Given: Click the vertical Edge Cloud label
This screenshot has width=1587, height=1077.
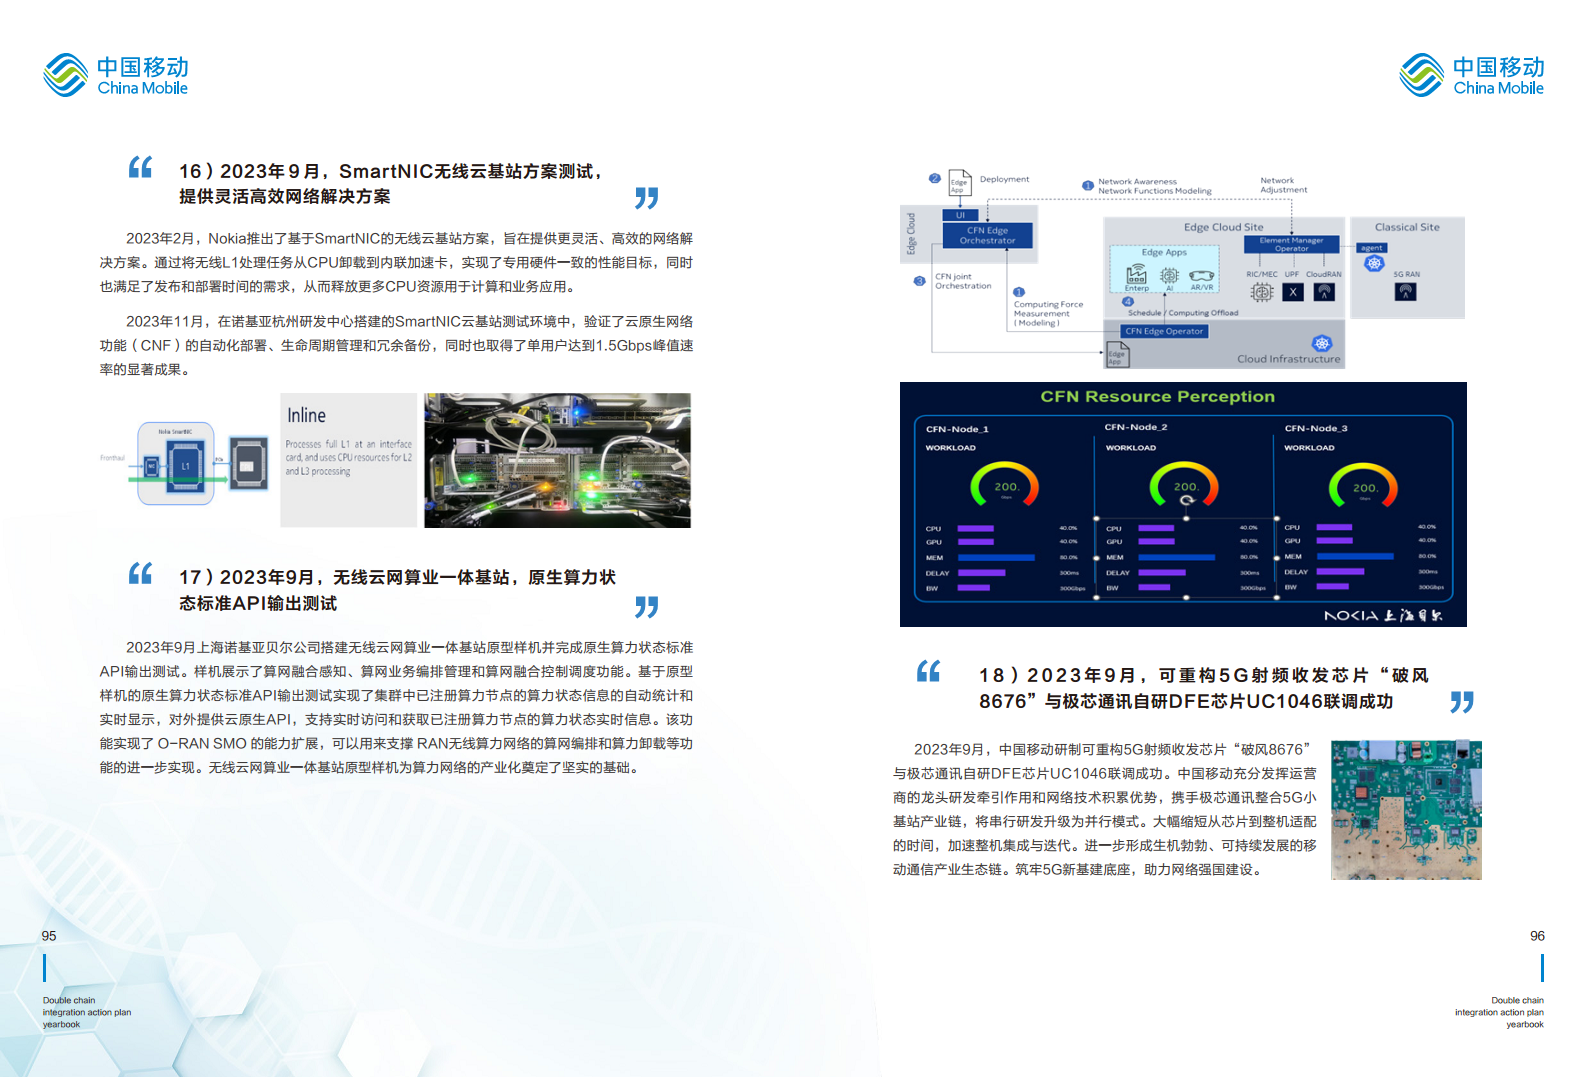Looking at the screenshot, I should pyautogui.click(x=911, y=233).
